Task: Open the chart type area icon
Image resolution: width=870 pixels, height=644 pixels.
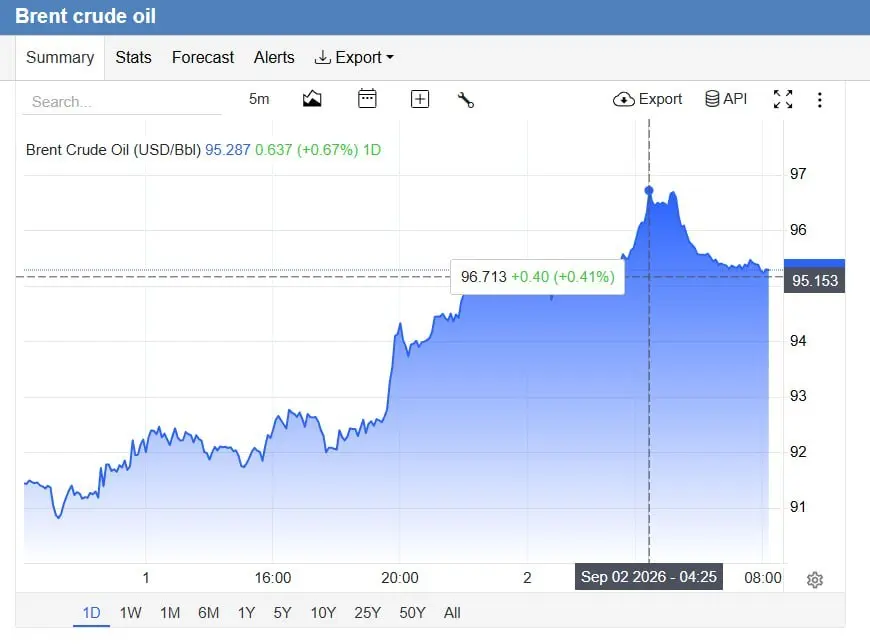Action: tap(312, 99)
